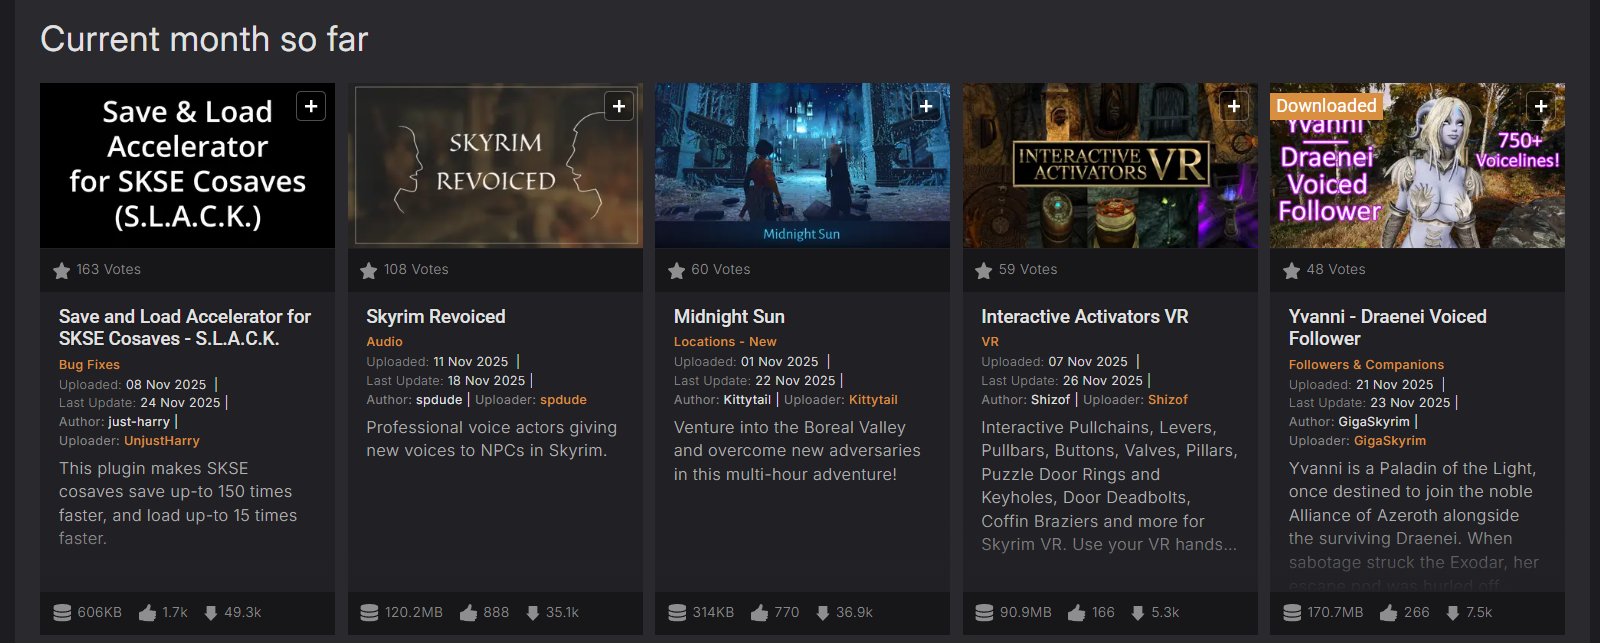The height and width of the screenshot is (643, 1600).
Task: Click the 'Last Update: 24 Nov 2025' text
Action: 140,403
